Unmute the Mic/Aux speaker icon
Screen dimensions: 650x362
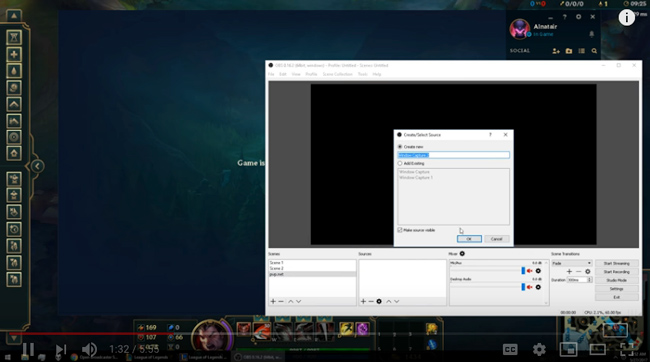(530, 271)
